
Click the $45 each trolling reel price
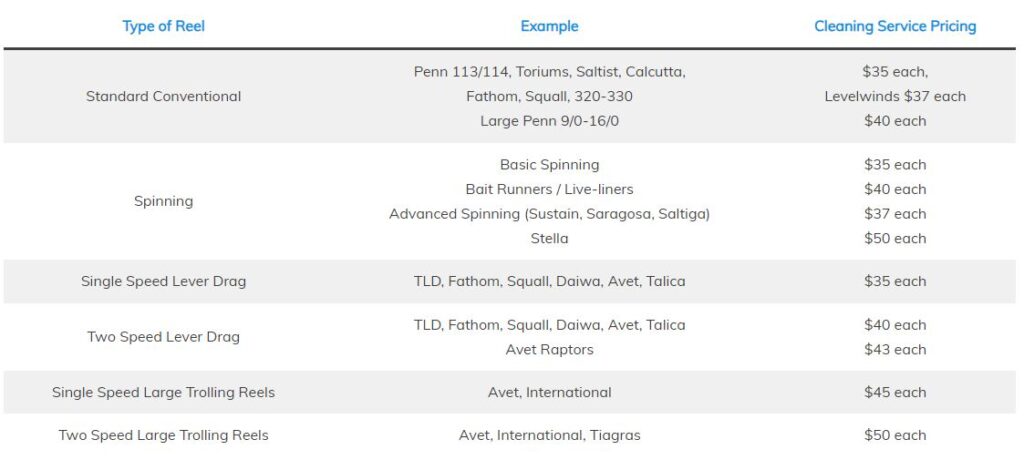tap(895, 392)
